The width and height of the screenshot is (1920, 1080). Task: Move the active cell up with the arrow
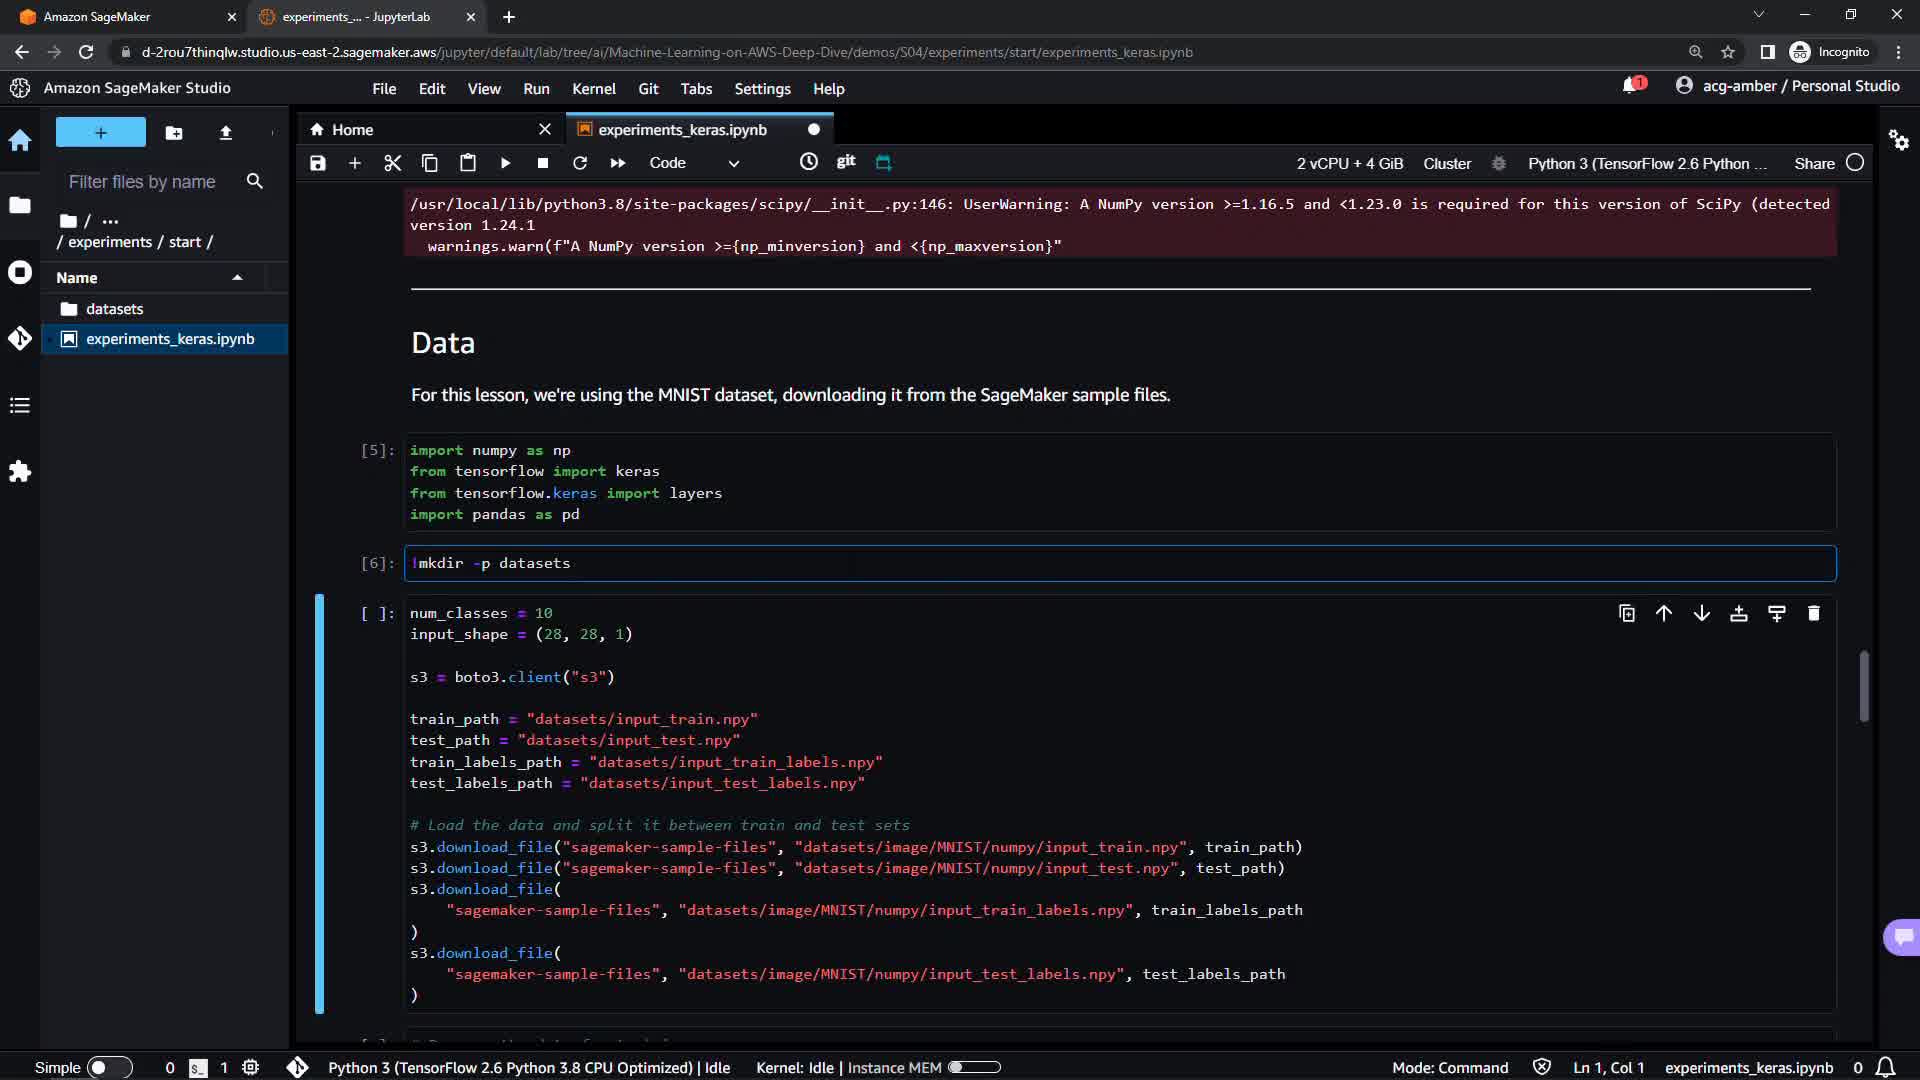1663,613
